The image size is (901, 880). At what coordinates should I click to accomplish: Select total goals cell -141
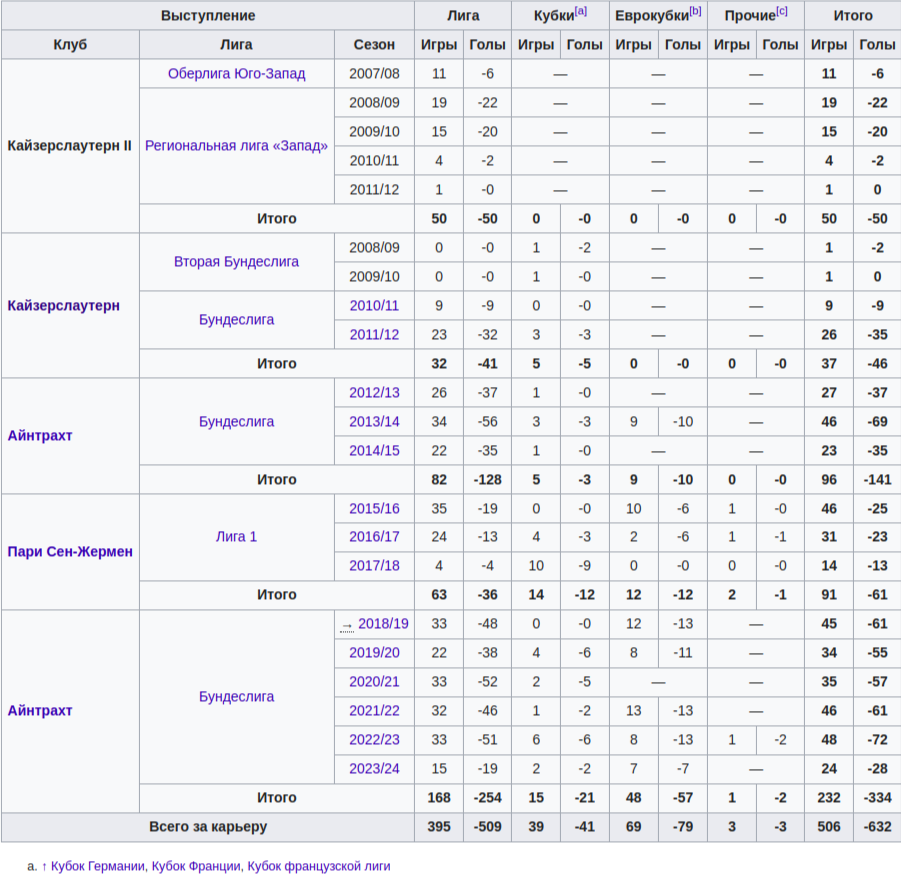[877, 479]
